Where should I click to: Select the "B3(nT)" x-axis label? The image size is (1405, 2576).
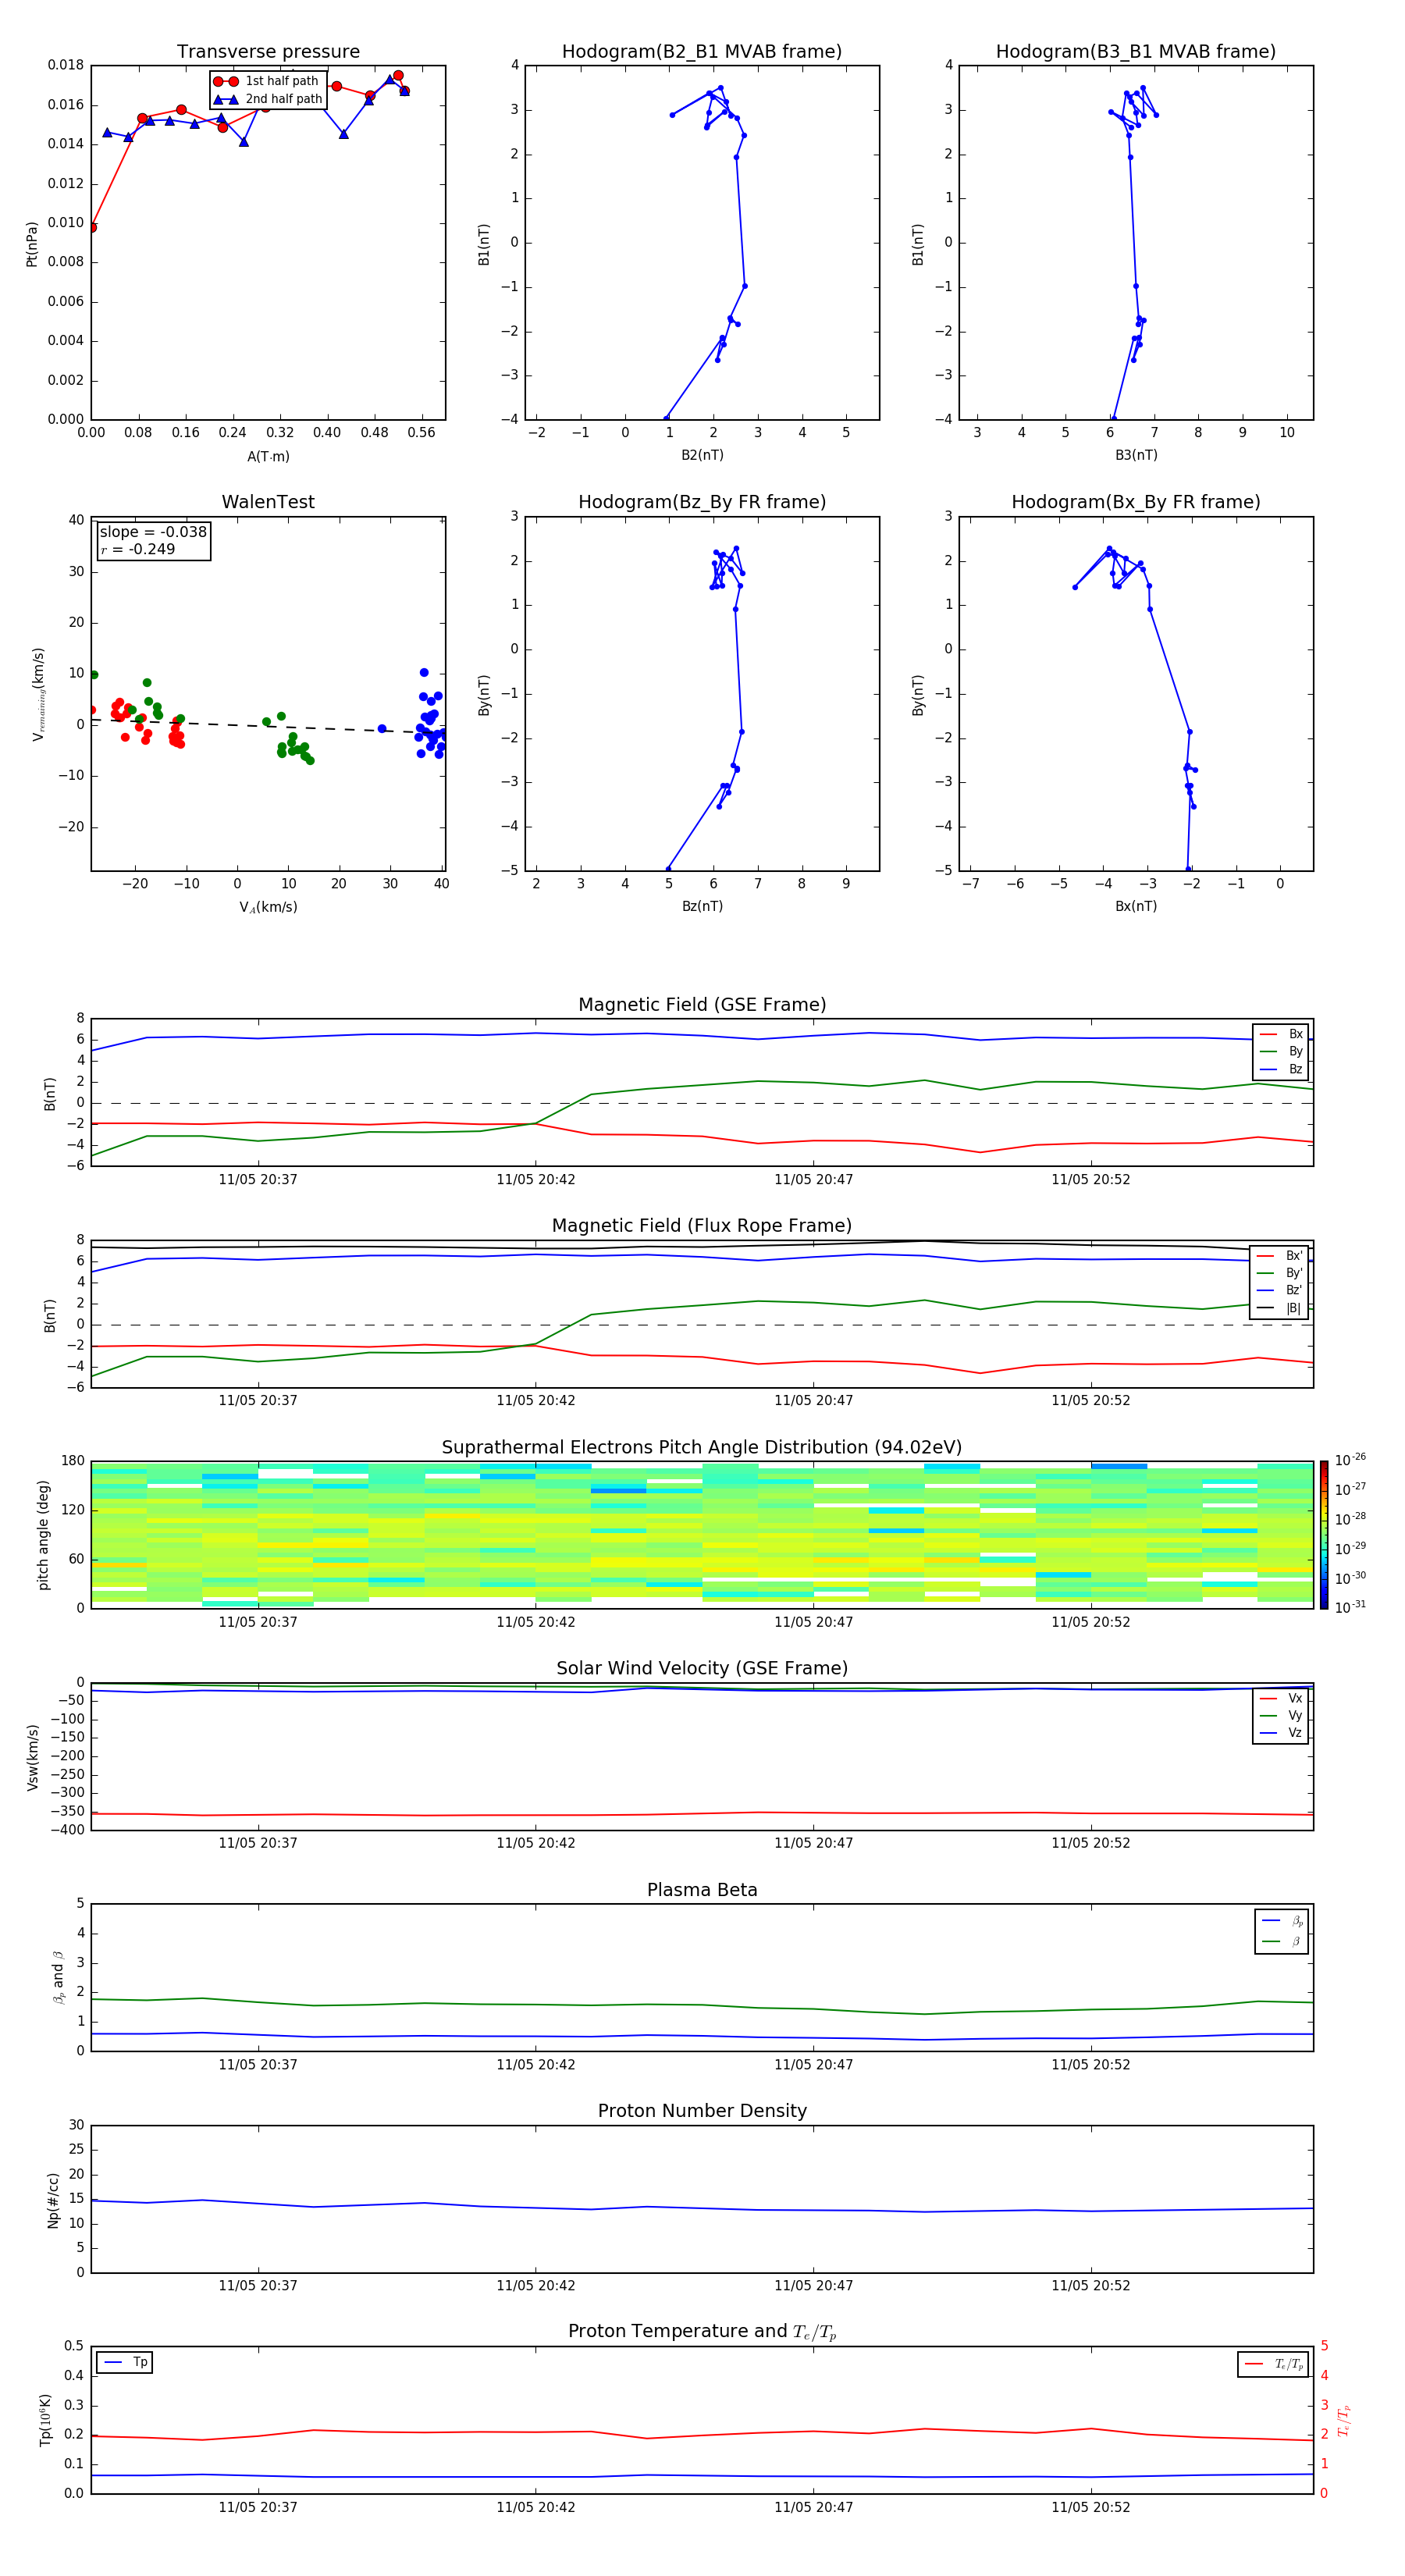click(1136, 455)
